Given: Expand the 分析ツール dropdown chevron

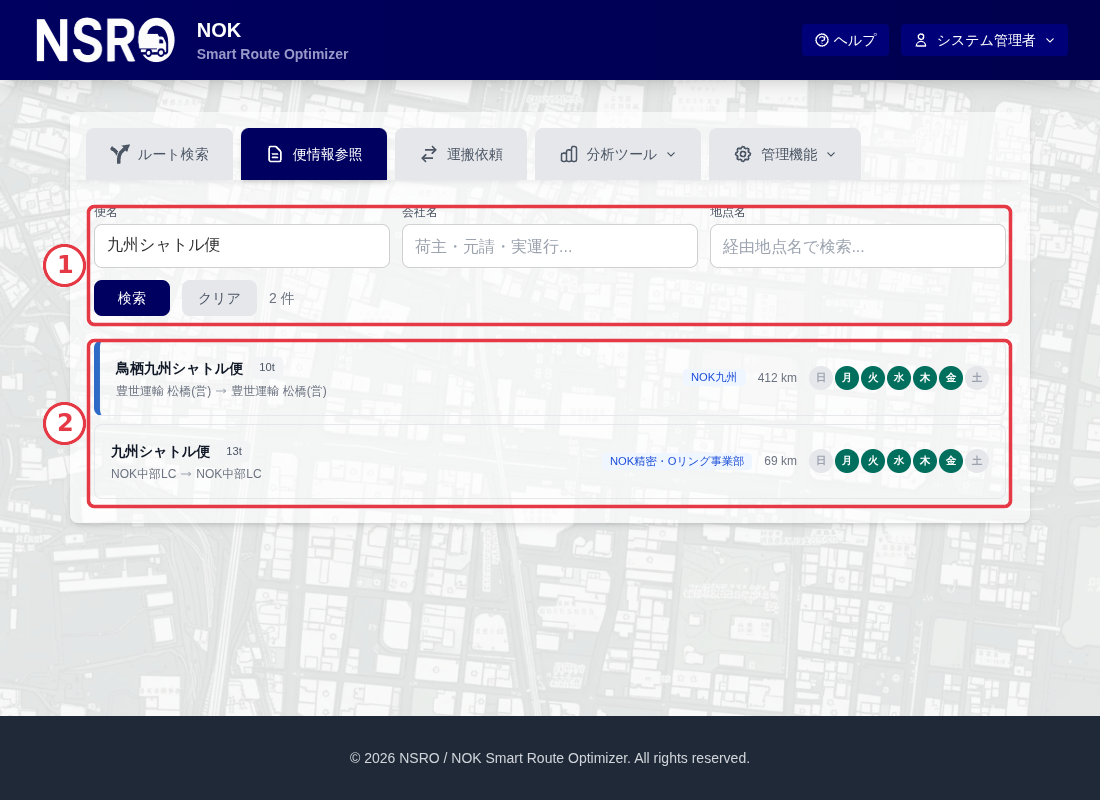Looking at the screenshot, I should (671, 154).
